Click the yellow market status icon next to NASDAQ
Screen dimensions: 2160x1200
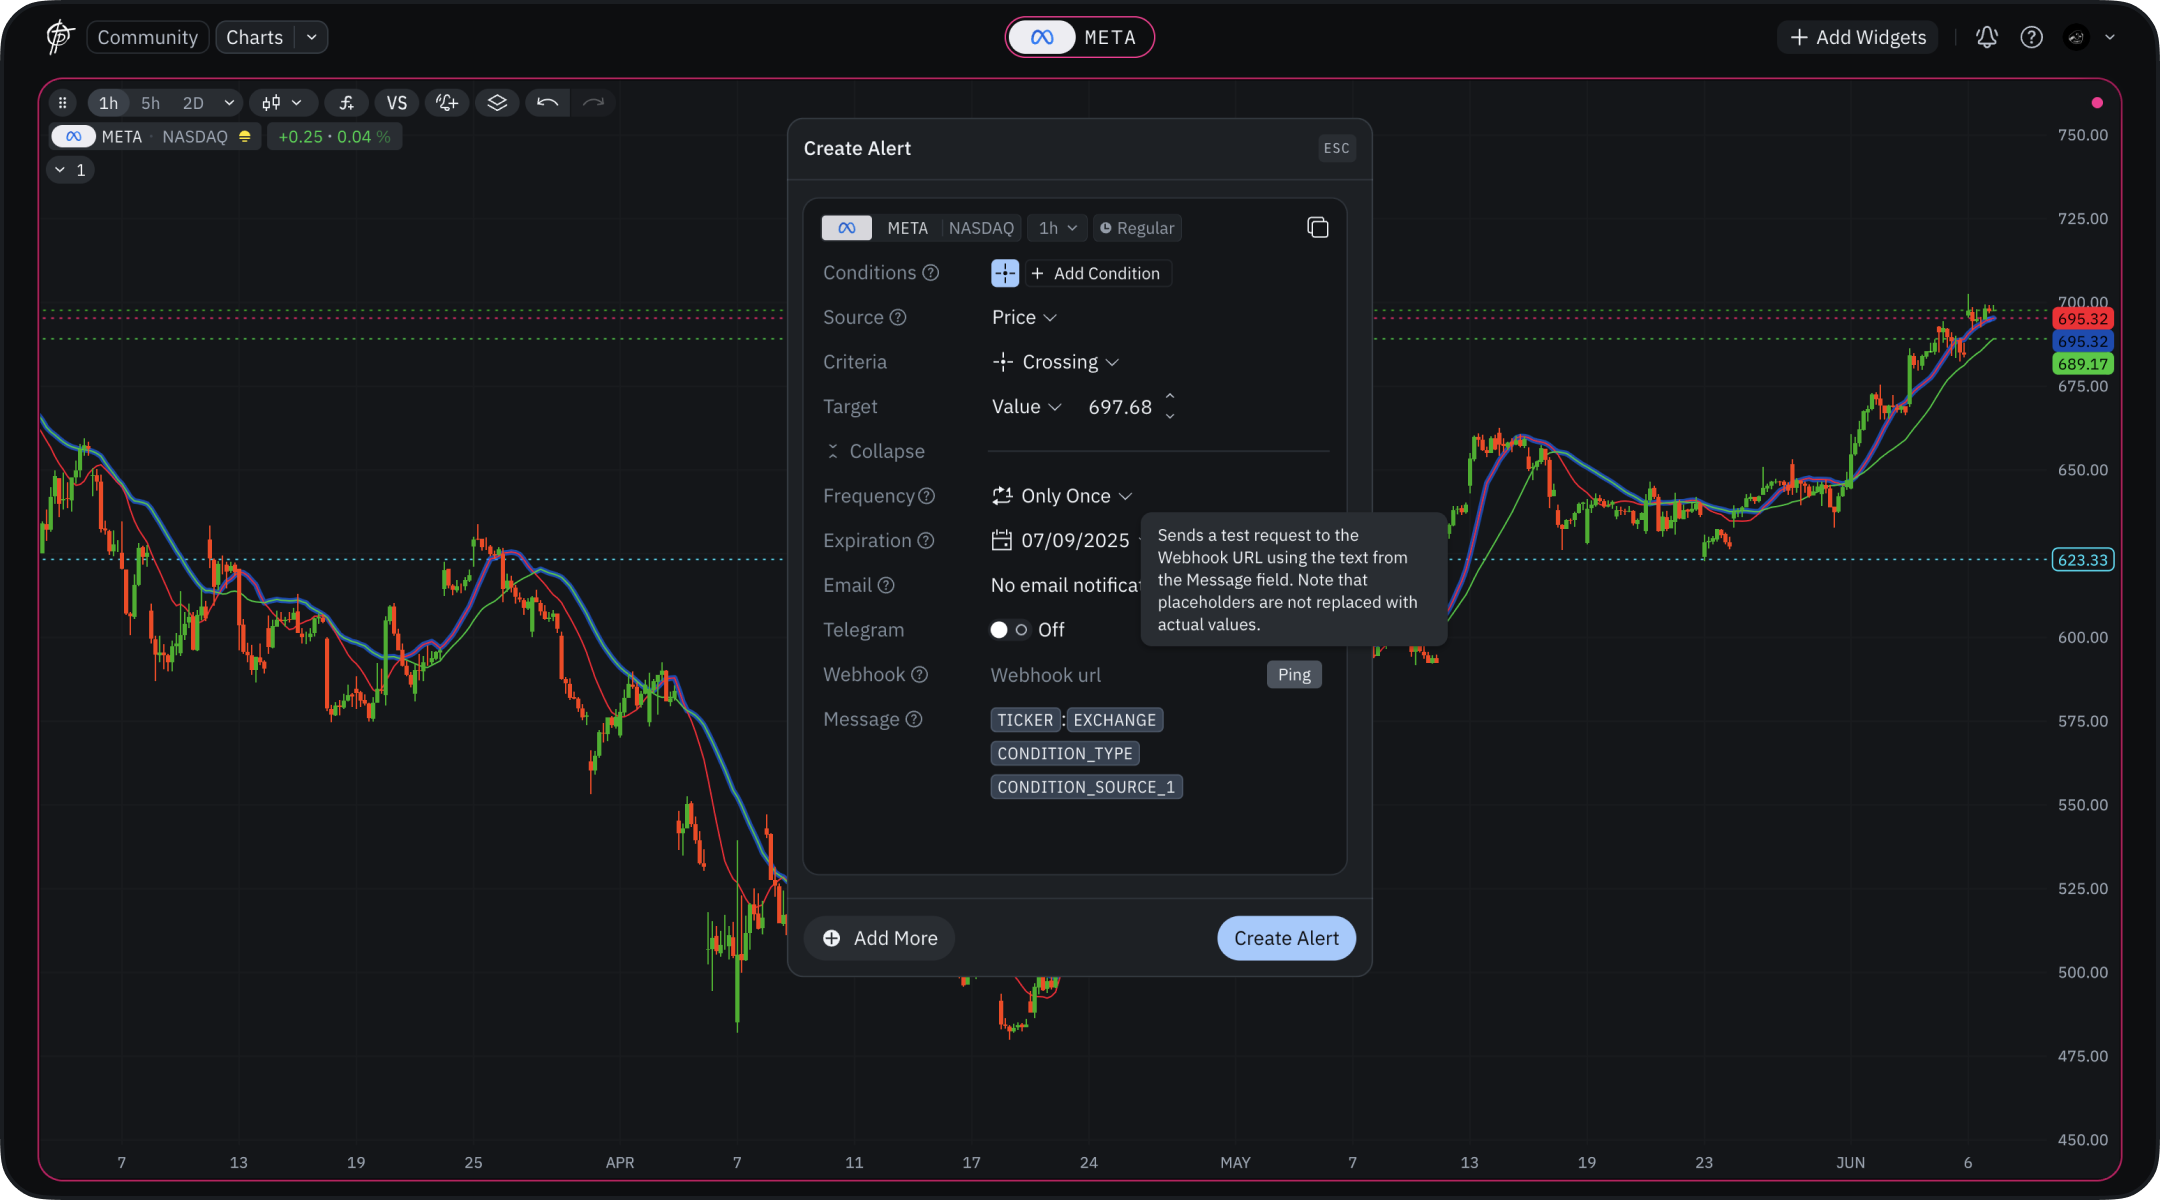pyautogui.click(x=244, y=136)
